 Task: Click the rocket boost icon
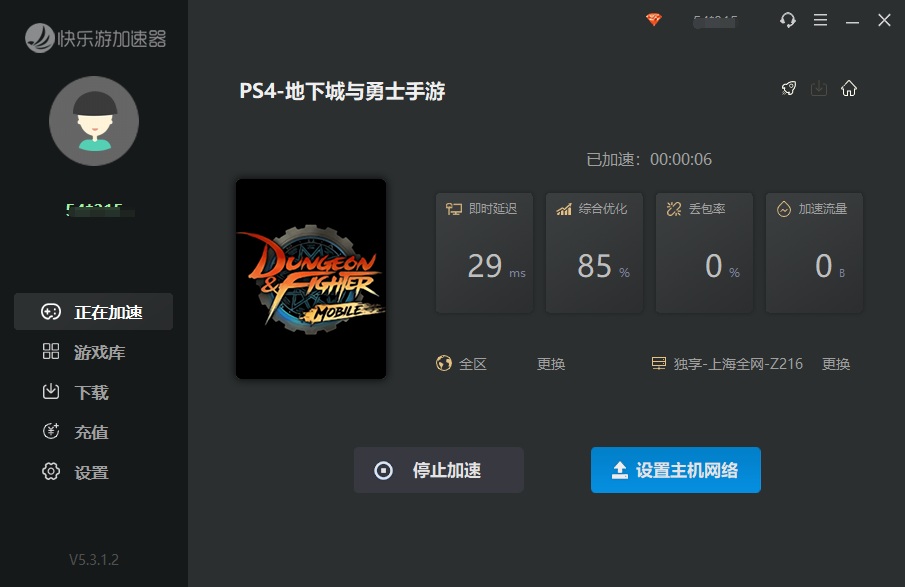pos(789,88)
